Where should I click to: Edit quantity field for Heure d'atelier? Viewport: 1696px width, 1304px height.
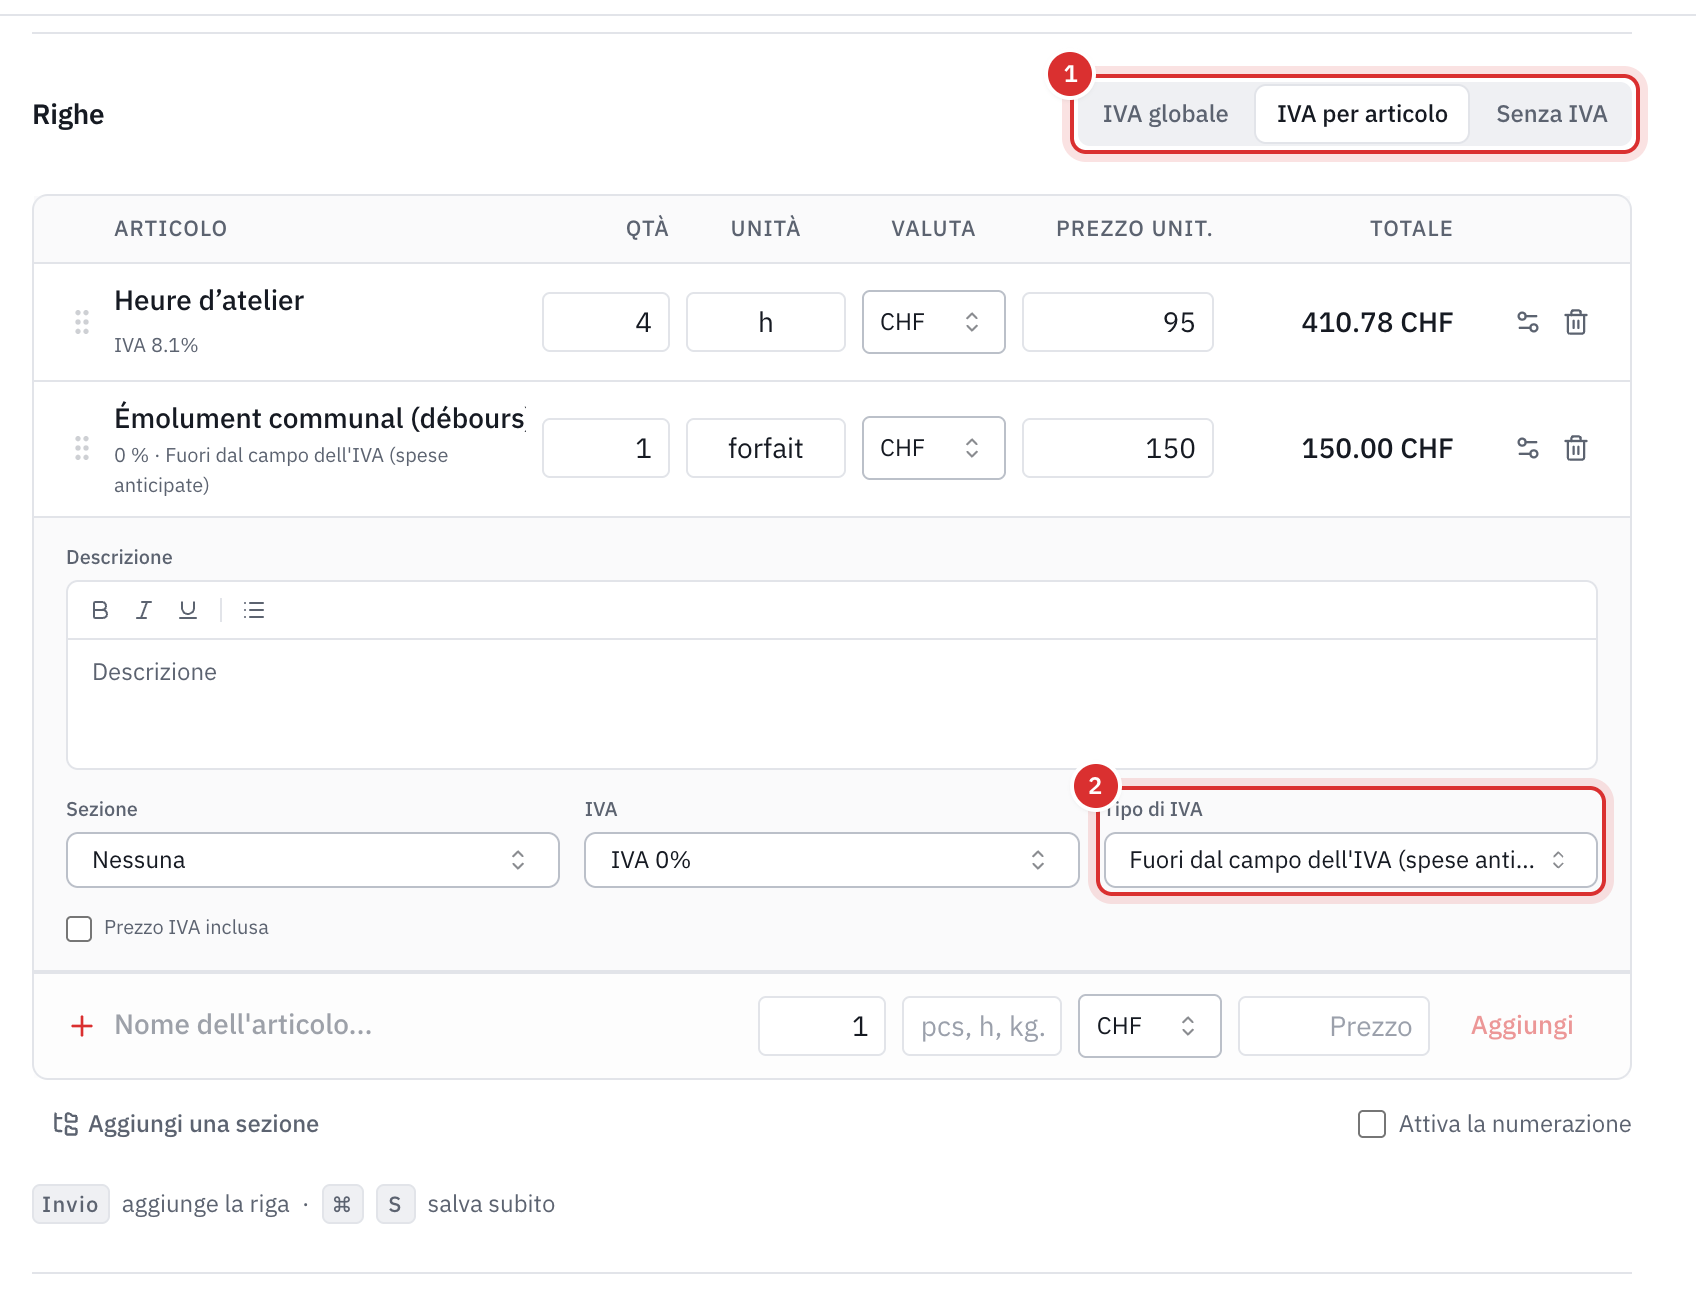[x=606, y=322]
